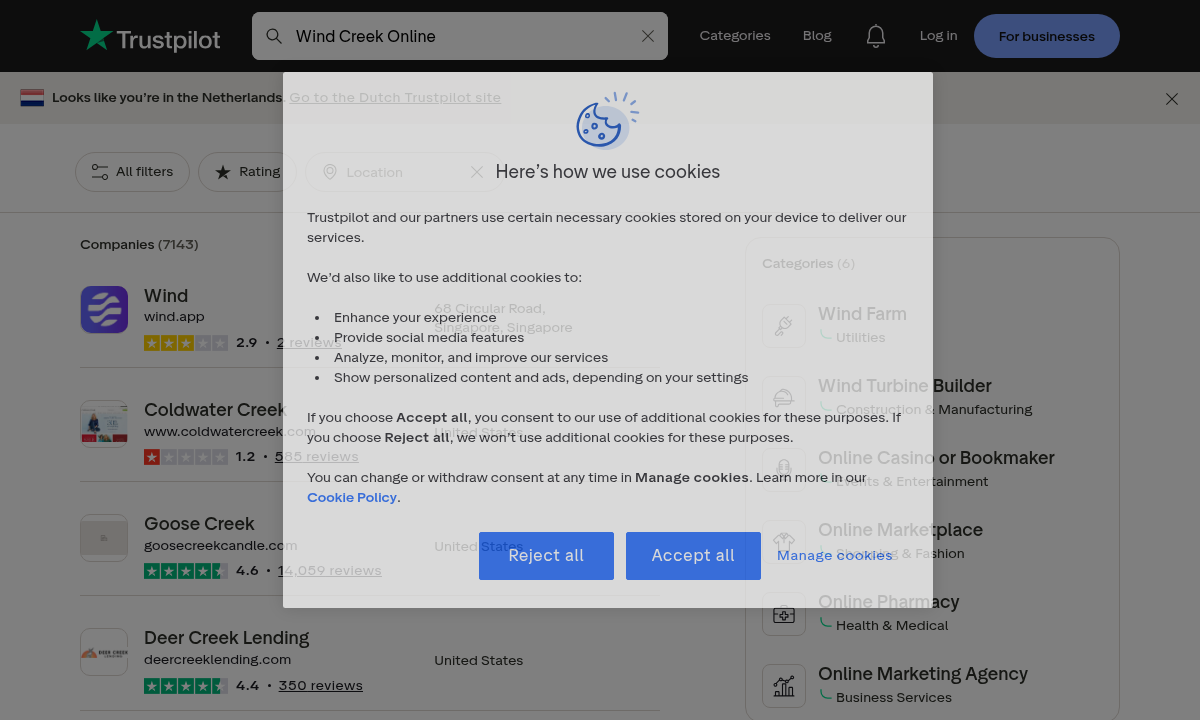The height and width of the screenshot is (720, 1200).
Task: Open the notifications bell
Action: (876, 36)
